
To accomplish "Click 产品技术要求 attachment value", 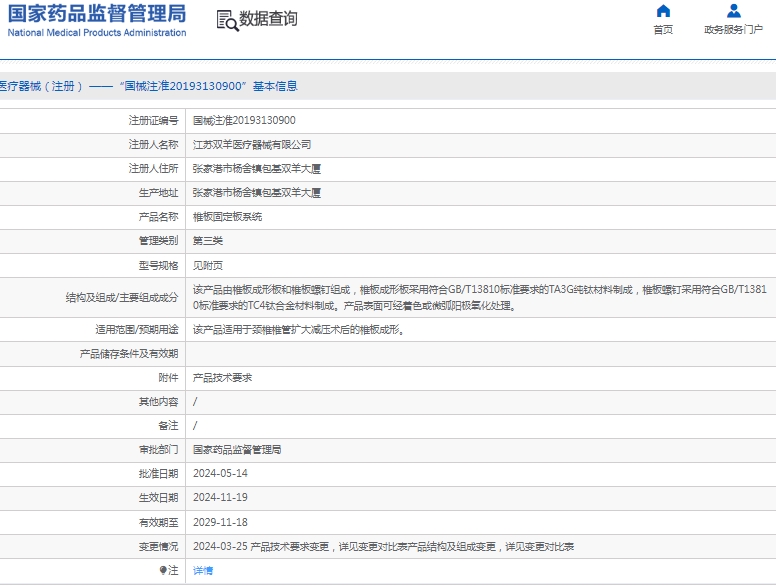I will 223,378.
